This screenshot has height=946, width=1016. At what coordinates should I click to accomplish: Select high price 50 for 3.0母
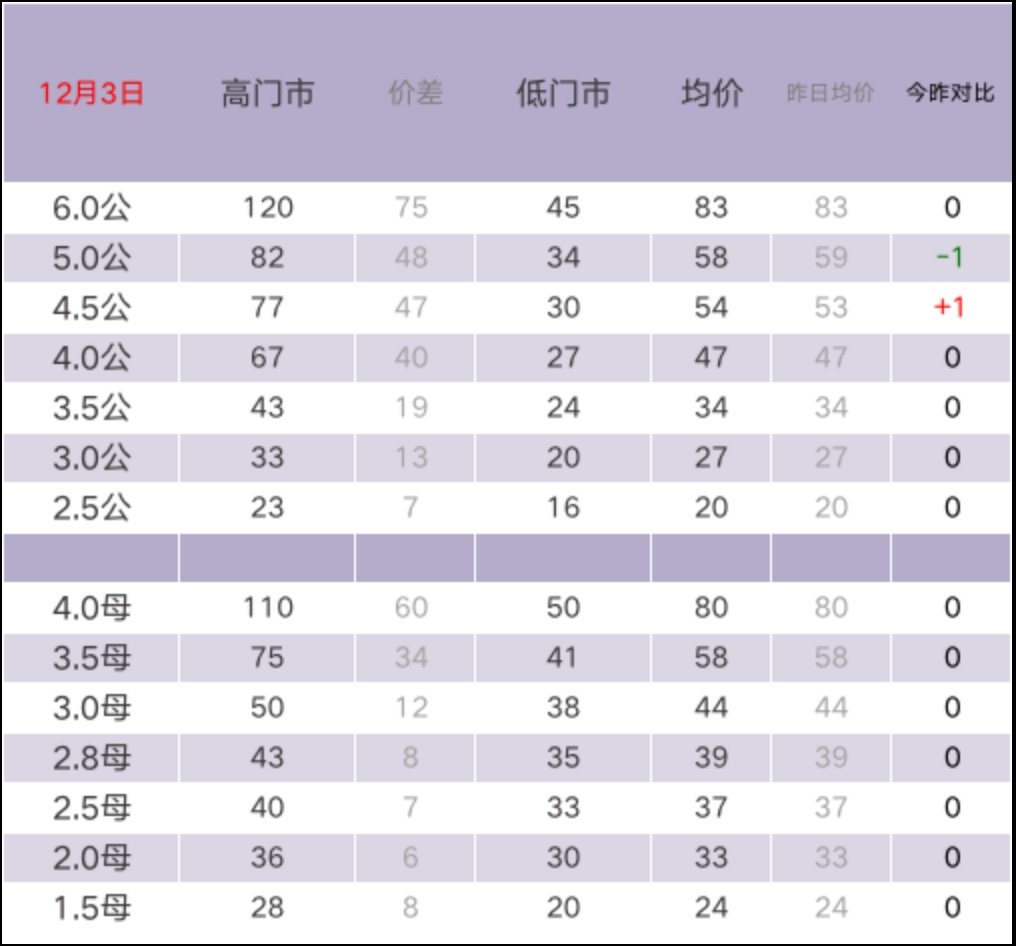coord(268,708)
